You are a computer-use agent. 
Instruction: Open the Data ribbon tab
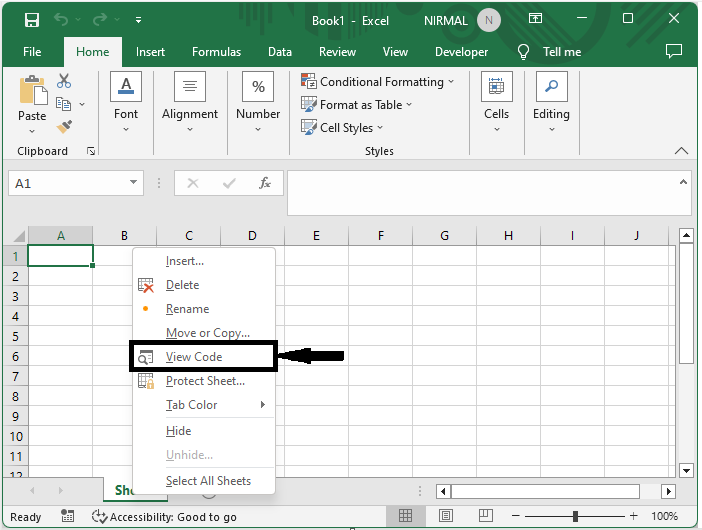point(280,52)
